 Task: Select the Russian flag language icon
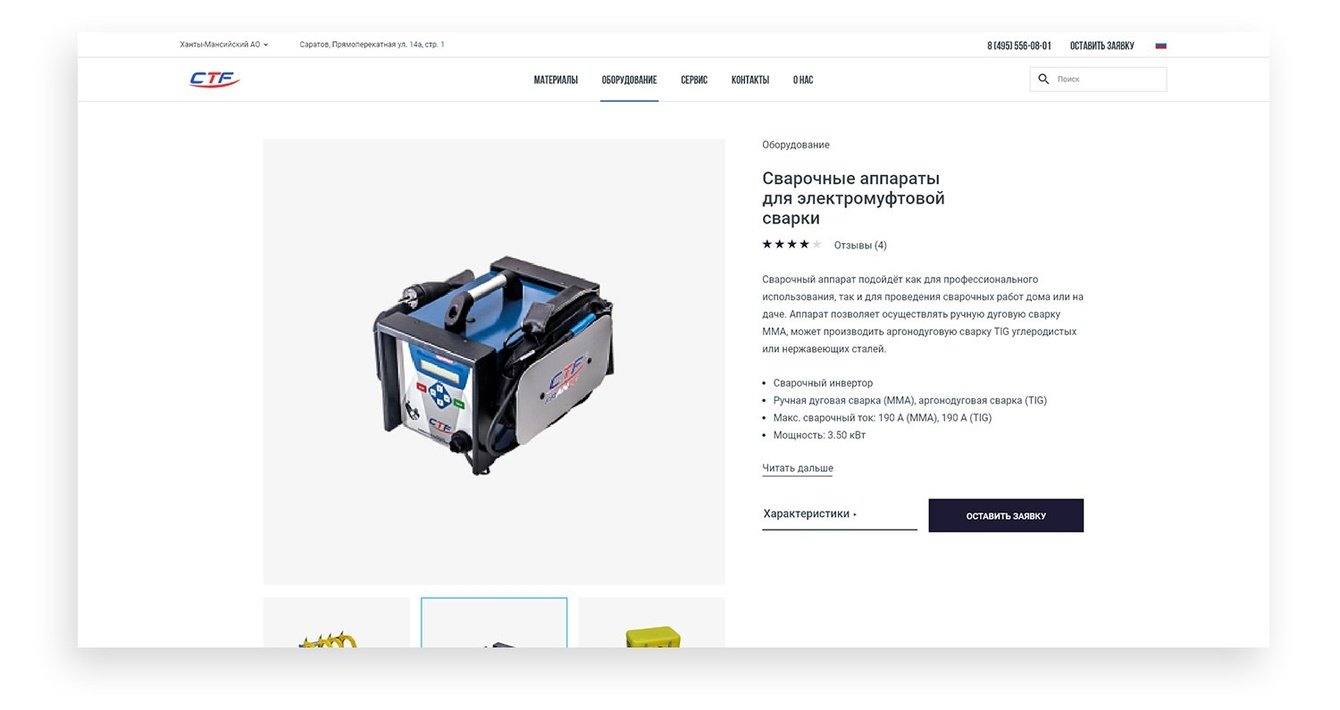pos(1161,45)
